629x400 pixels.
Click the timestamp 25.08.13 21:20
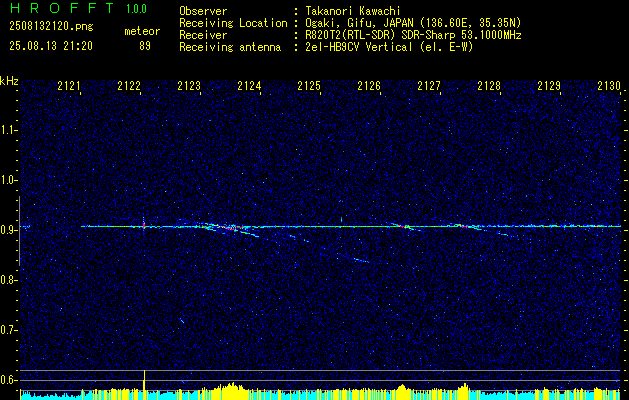click(x=51, y=46)
